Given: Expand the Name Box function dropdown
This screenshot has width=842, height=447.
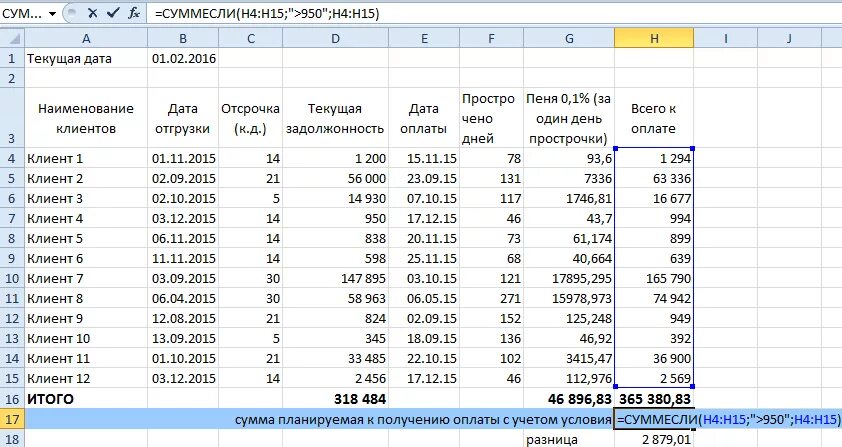Looking at the screenshot, I should click(x=53, y=14).
